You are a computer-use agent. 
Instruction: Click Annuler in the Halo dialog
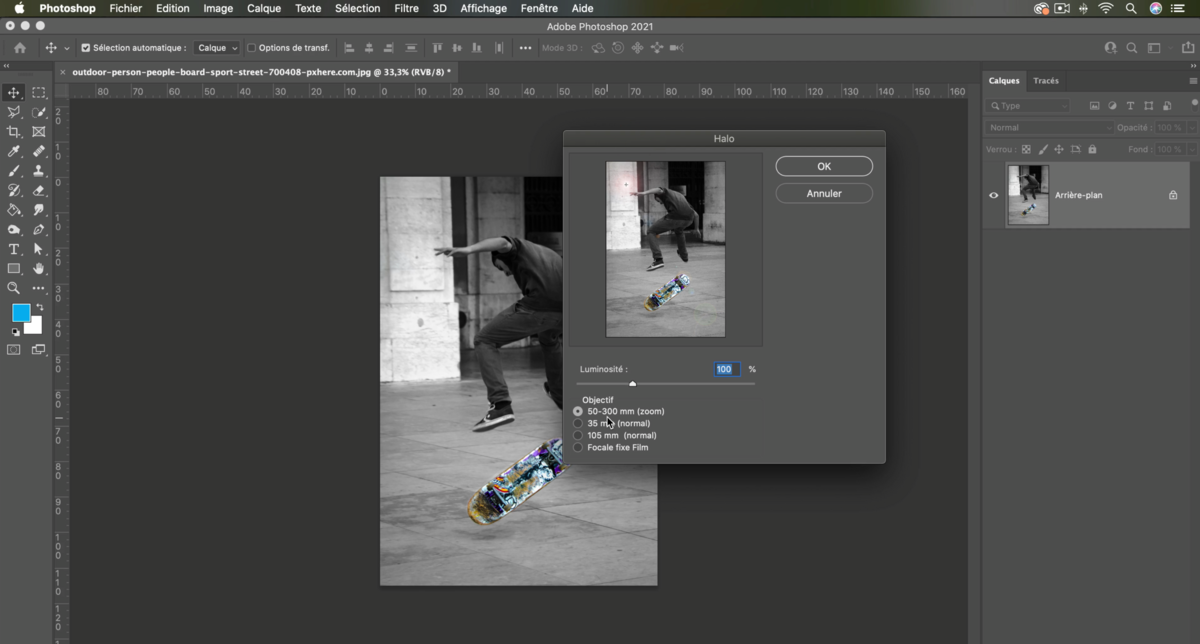point(824,193)
